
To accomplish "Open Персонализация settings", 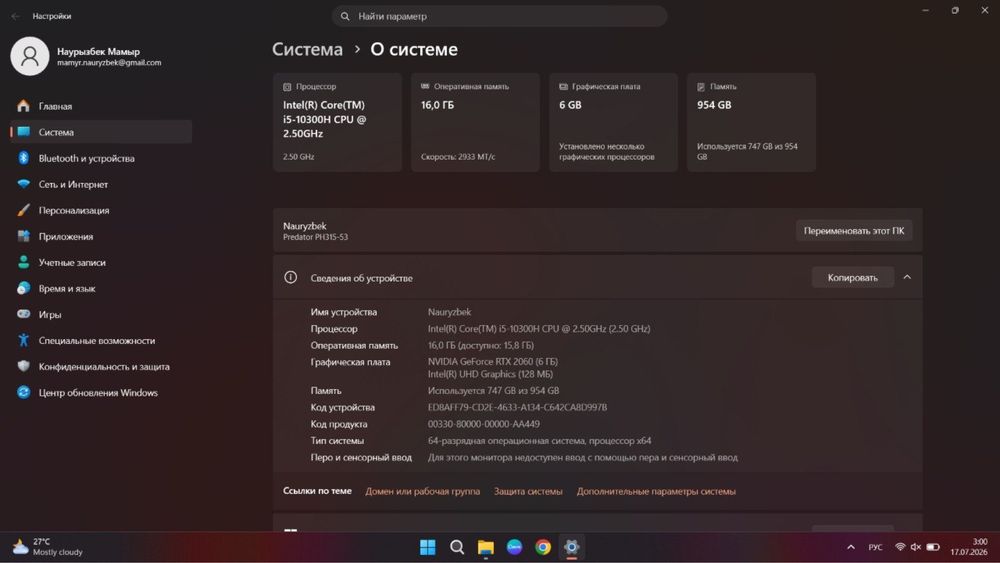I will (101, 210).
